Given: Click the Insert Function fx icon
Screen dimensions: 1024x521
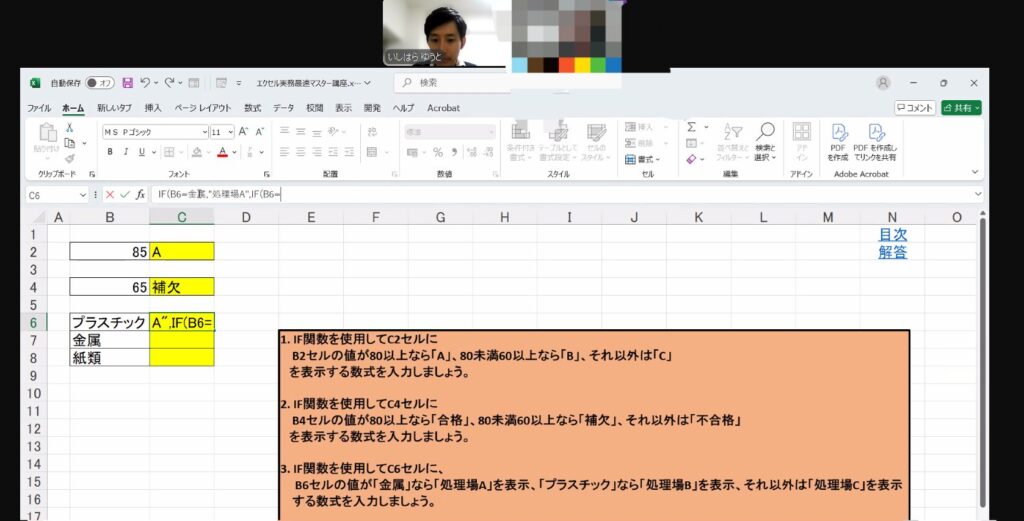Looking at the screenshot, I should pos(141,194).
